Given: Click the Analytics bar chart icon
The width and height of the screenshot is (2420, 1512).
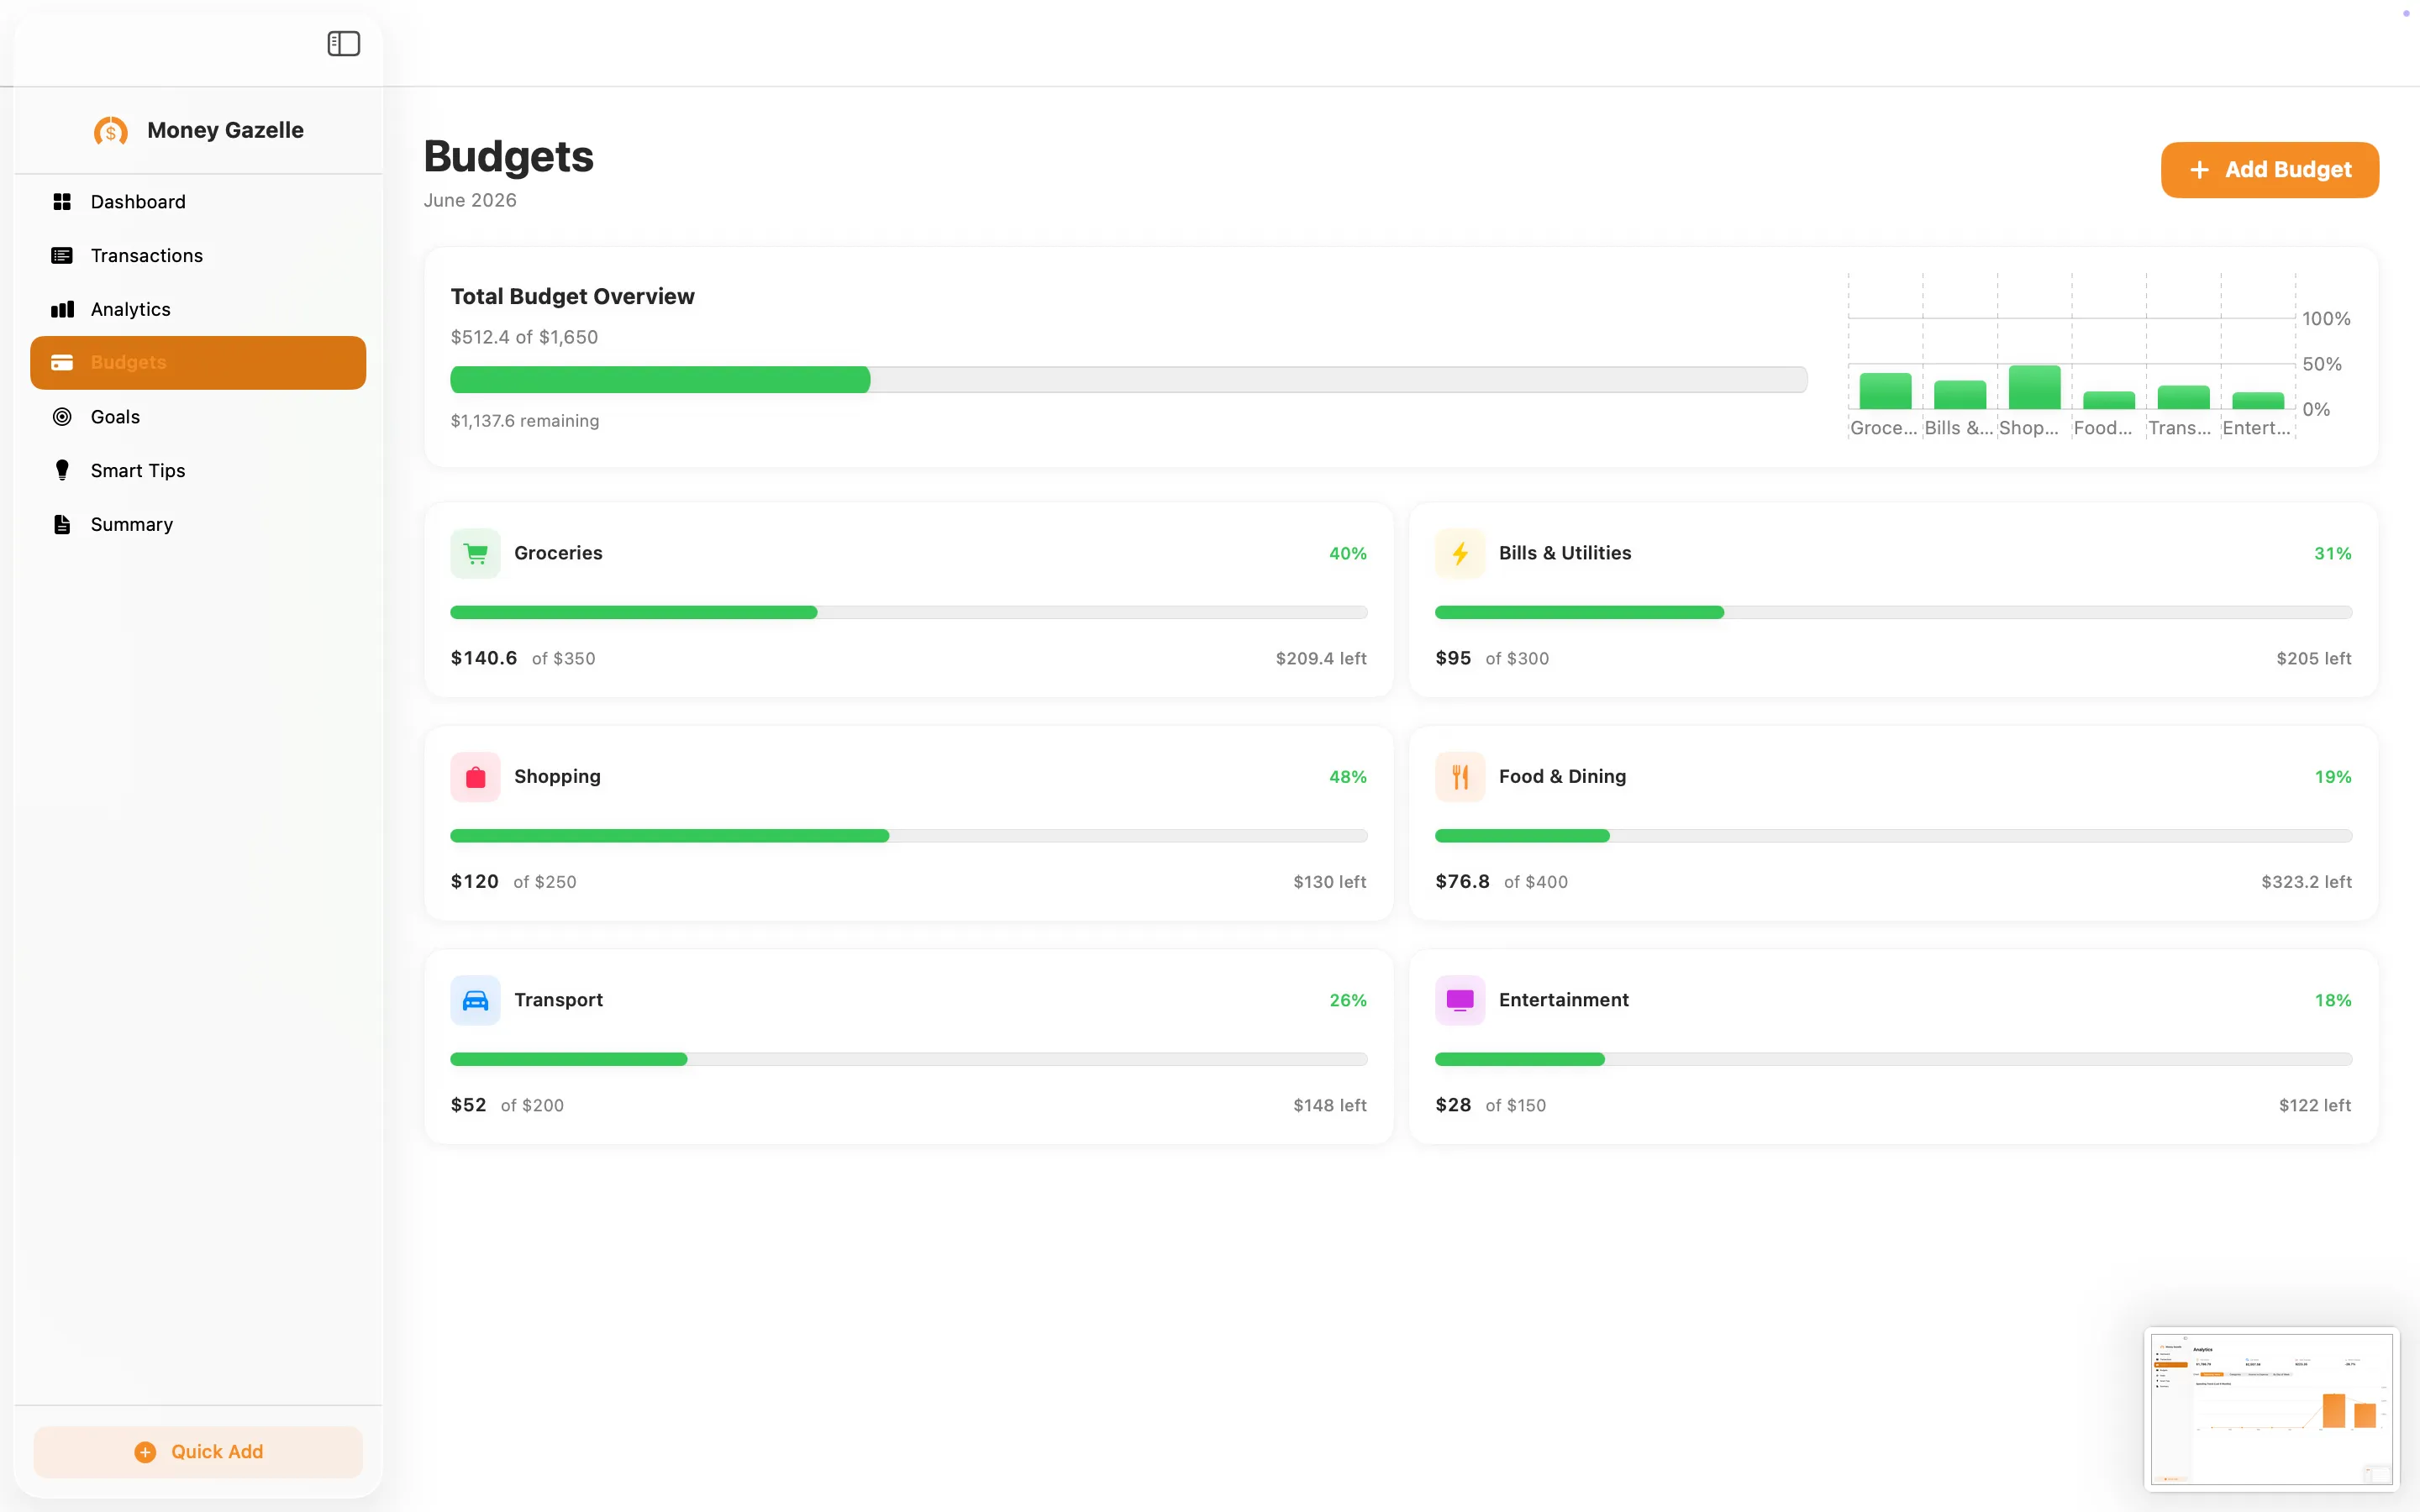Looking at the screenshot, I should 62,309.
